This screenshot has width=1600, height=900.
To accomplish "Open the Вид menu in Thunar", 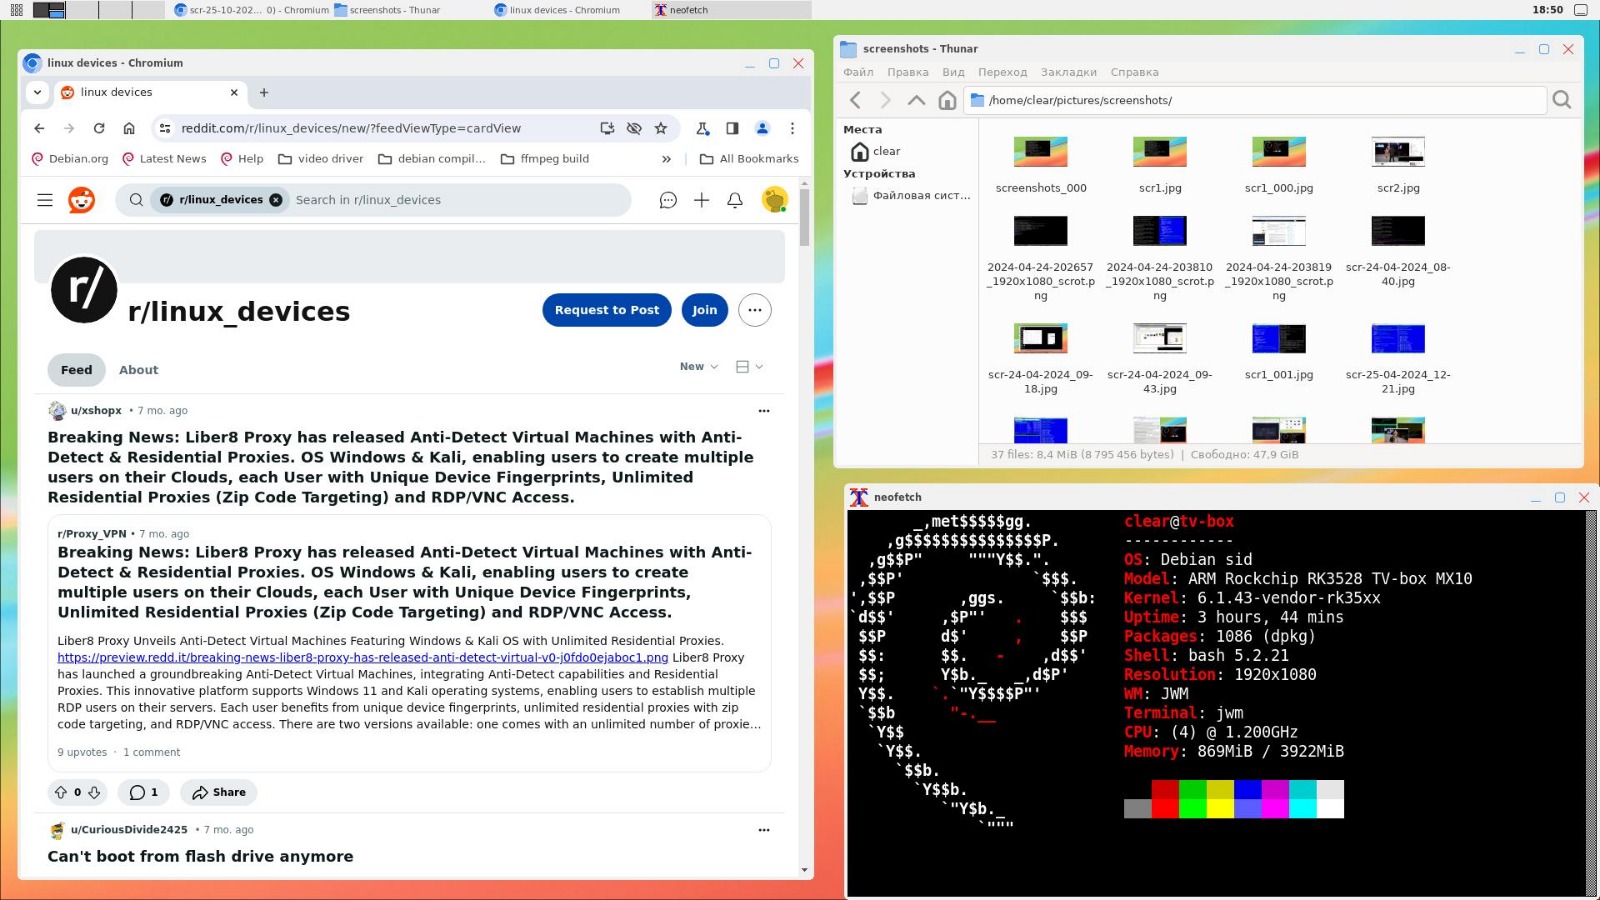I will pyautogui.click(x=953, y=72).
